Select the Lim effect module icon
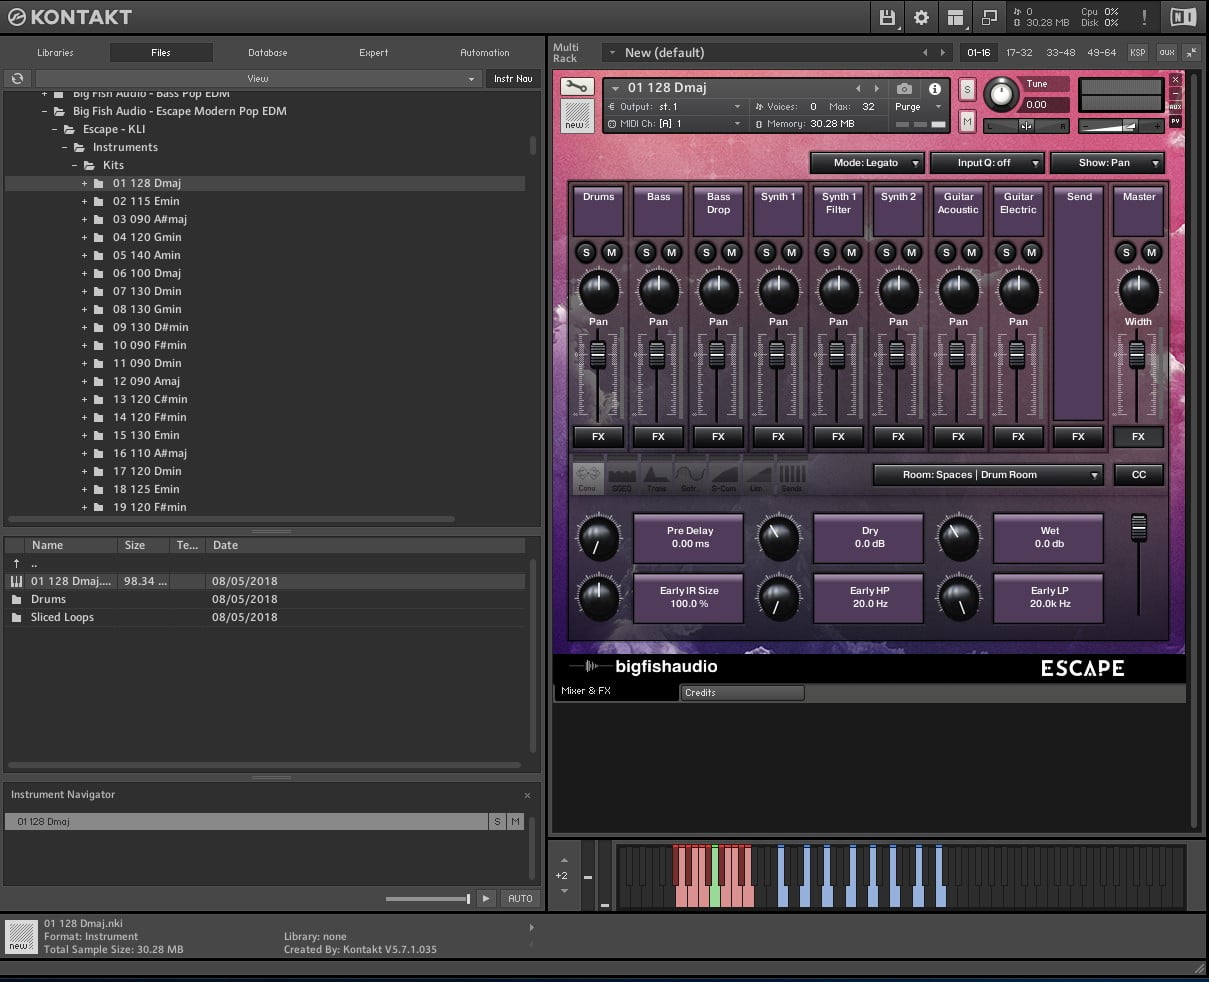 [757, 476]
